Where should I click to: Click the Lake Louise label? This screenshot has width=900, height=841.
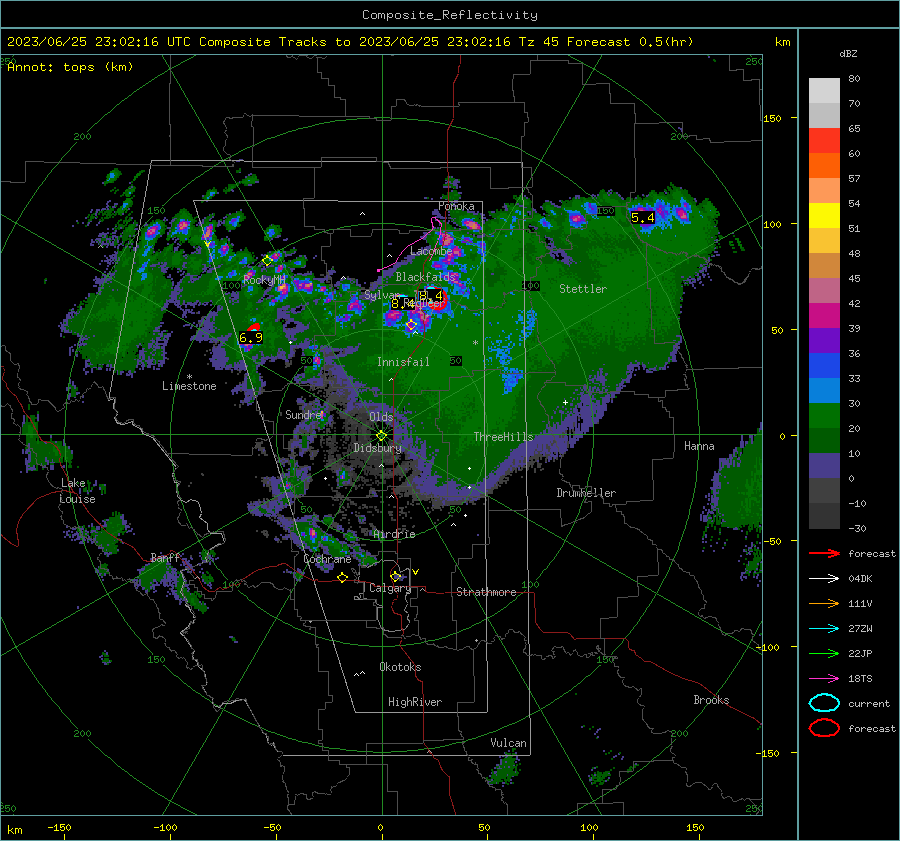tap(77, 491)
